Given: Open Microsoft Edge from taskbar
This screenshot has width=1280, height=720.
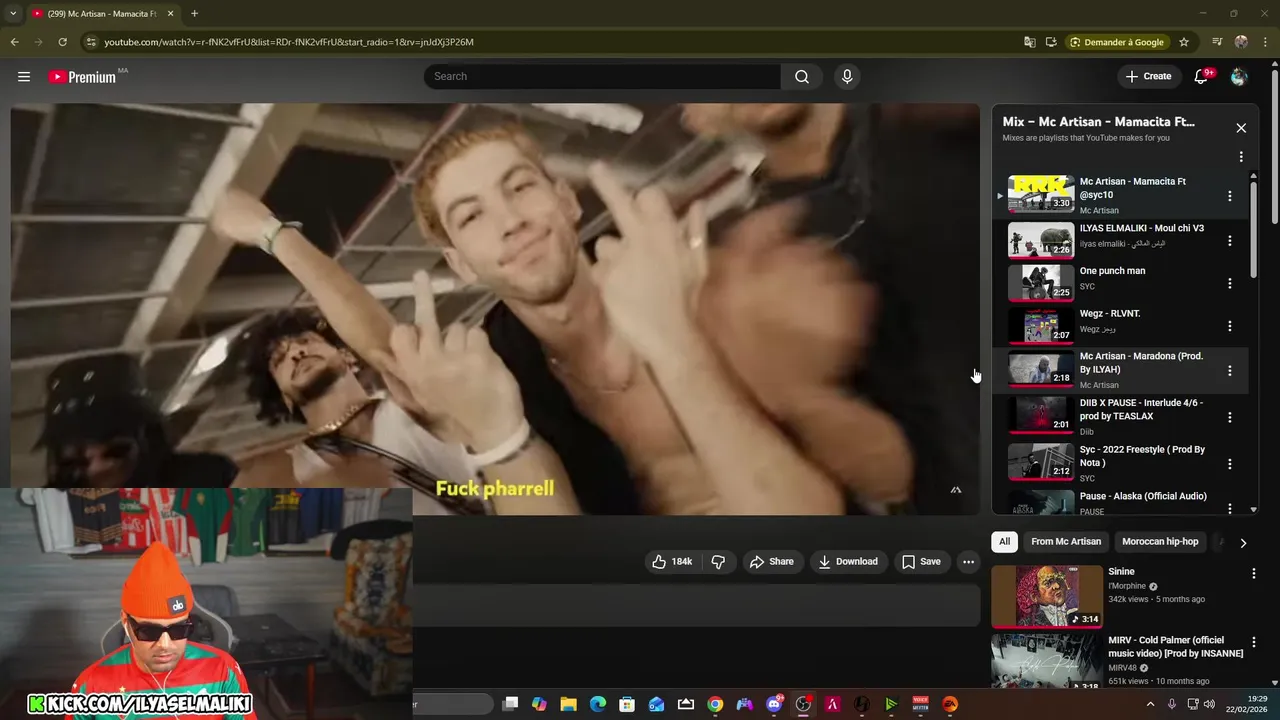Looking at the screenshot, I should tap(598, 704).
